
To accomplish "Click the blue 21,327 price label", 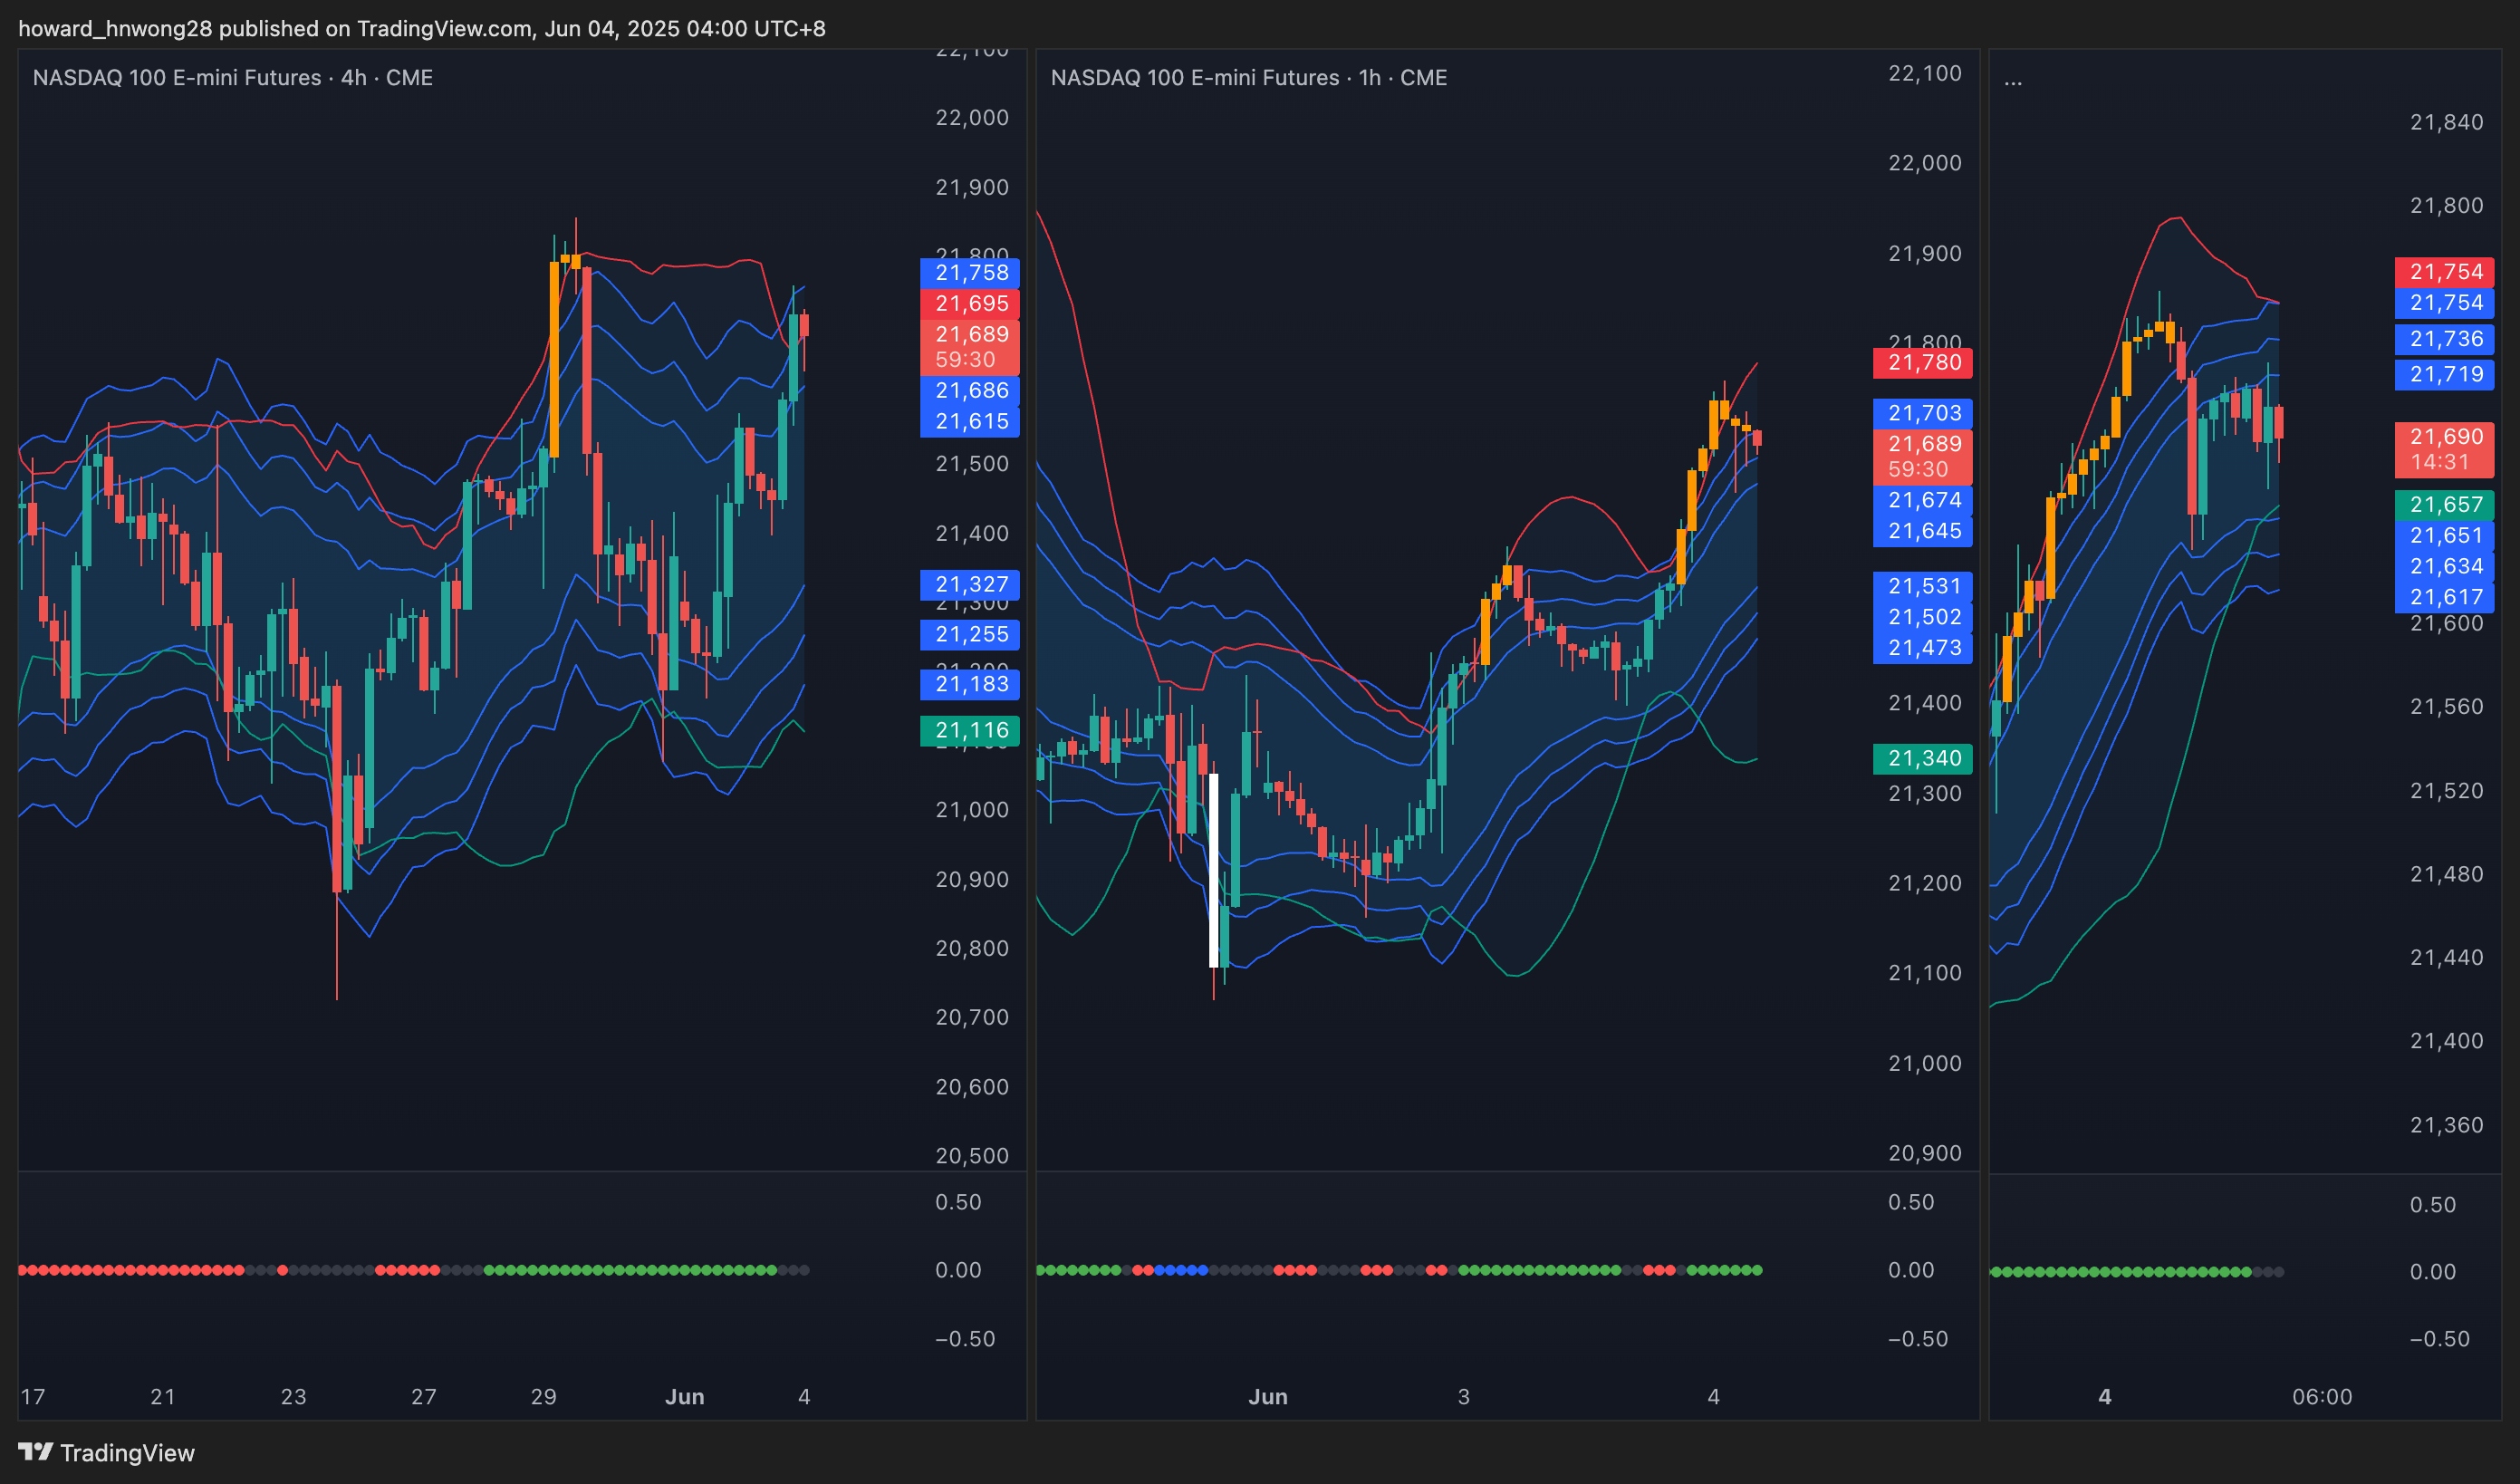I will [x=970, y=584].
